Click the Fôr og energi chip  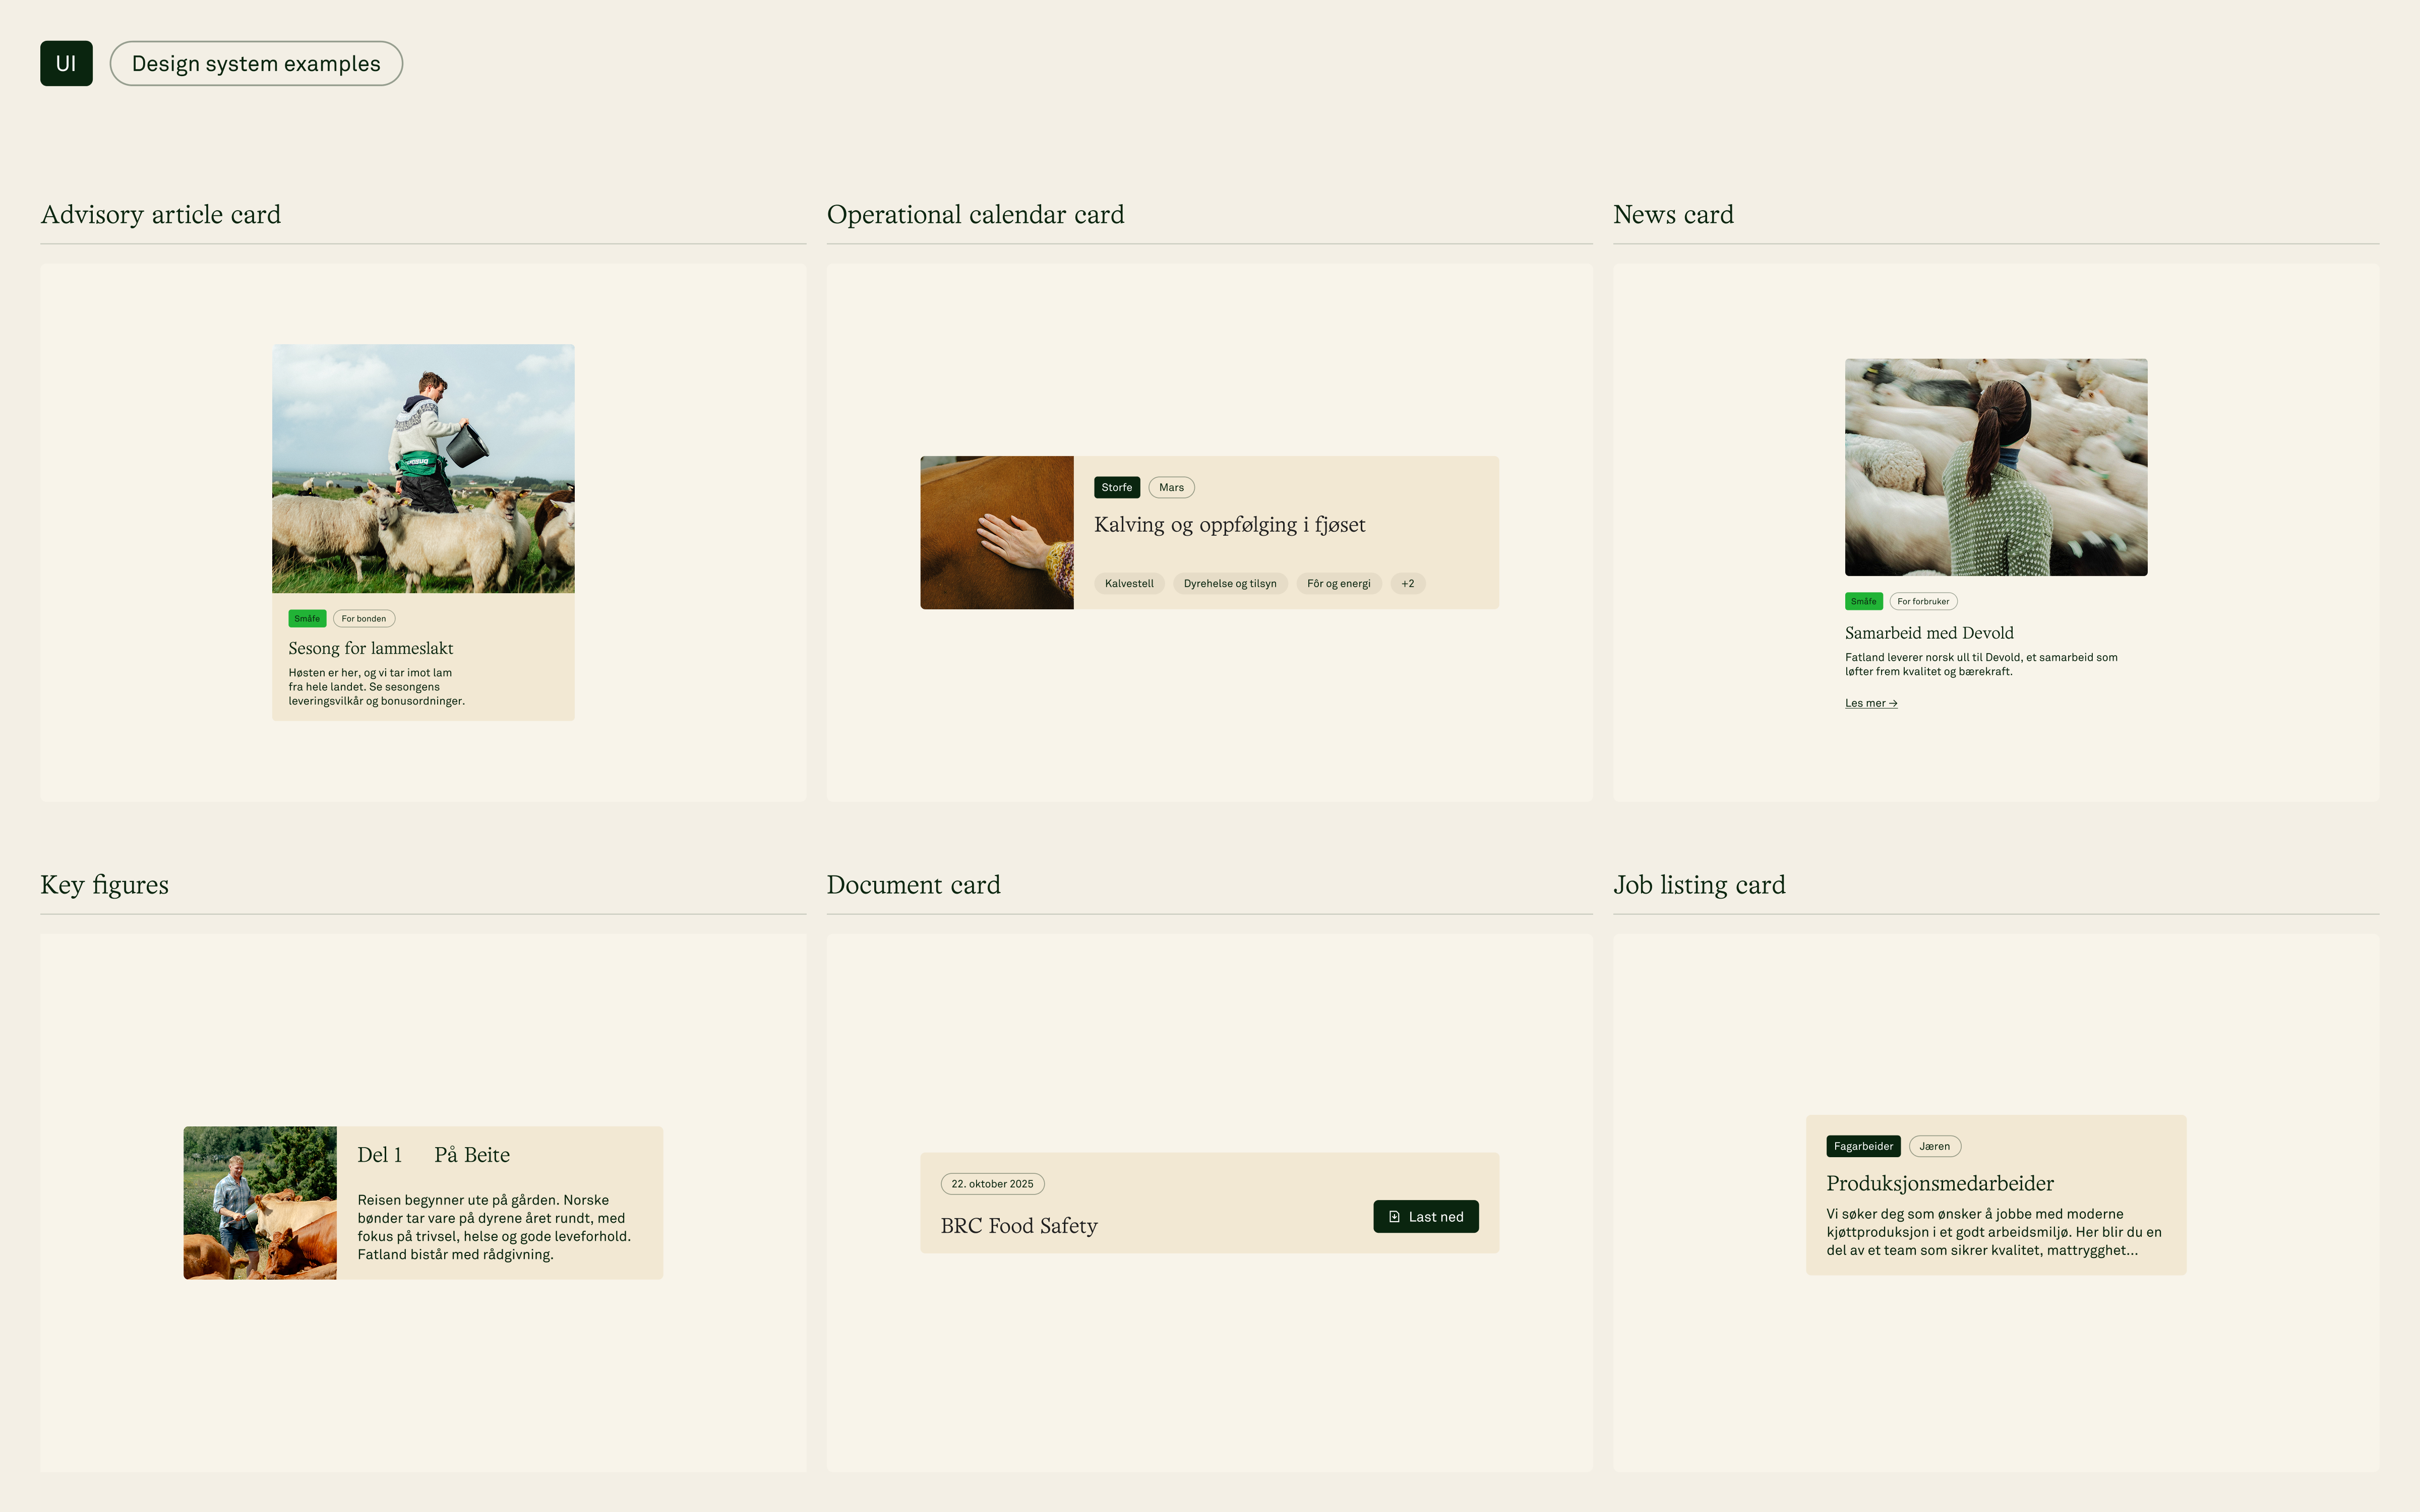pos(1338,584)
